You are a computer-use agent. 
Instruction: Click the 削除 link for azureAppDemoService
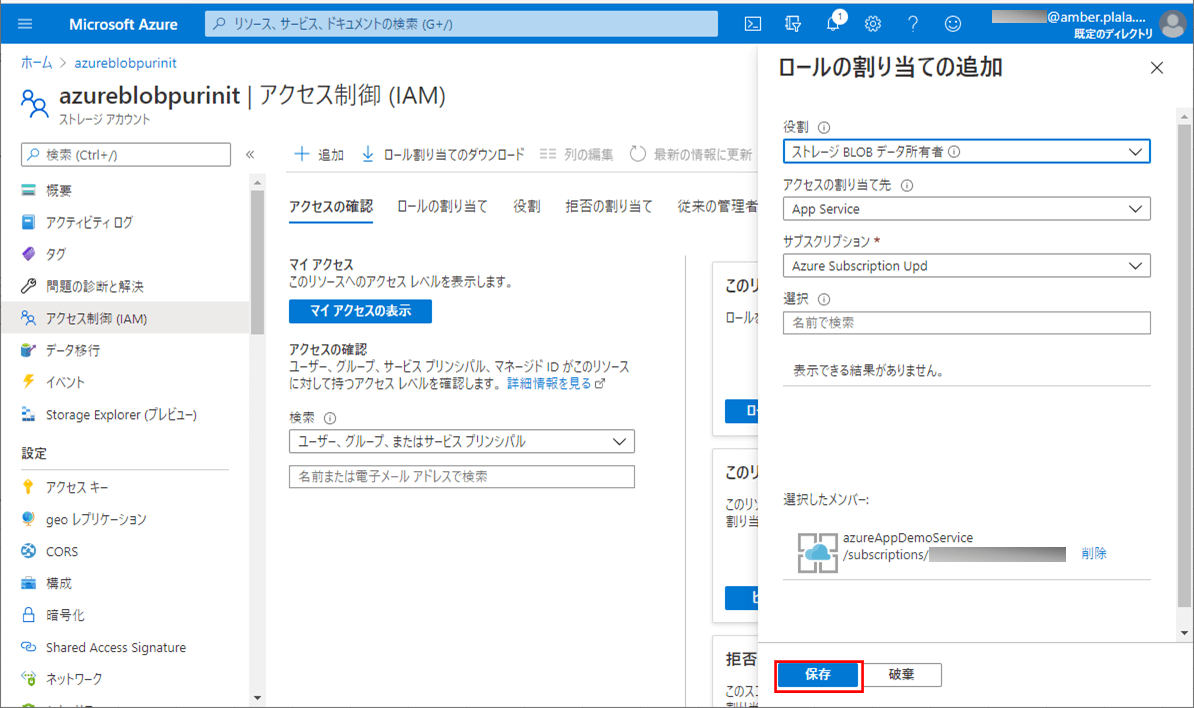click(1093, 554)
